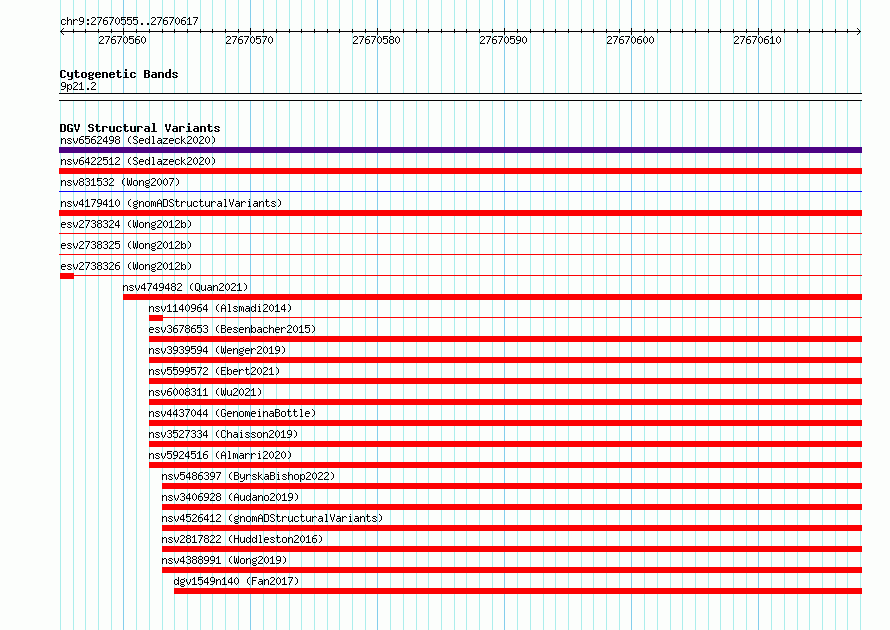This screenshot has width=890, height=630.
Task: Click nsv4388991 (Wong2019) variant label
Action: (x=224, y=560)
